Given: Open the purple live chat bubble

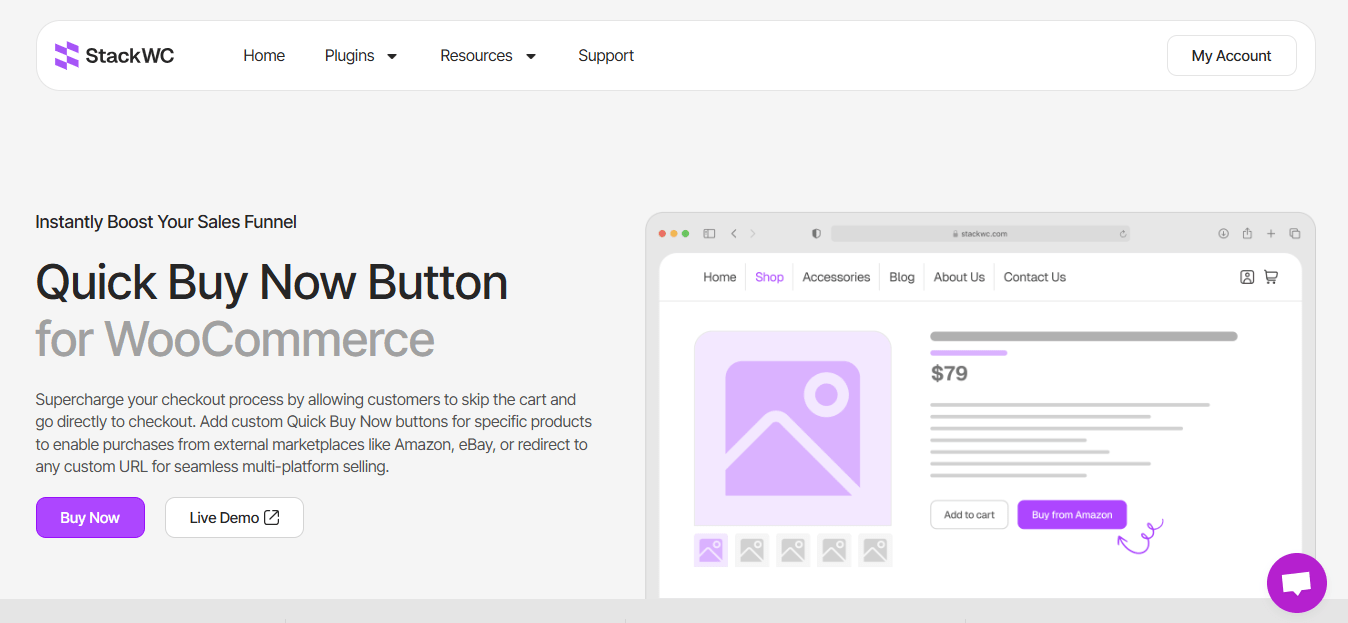Looking at the screenshot, I should tap(1296, 582).
